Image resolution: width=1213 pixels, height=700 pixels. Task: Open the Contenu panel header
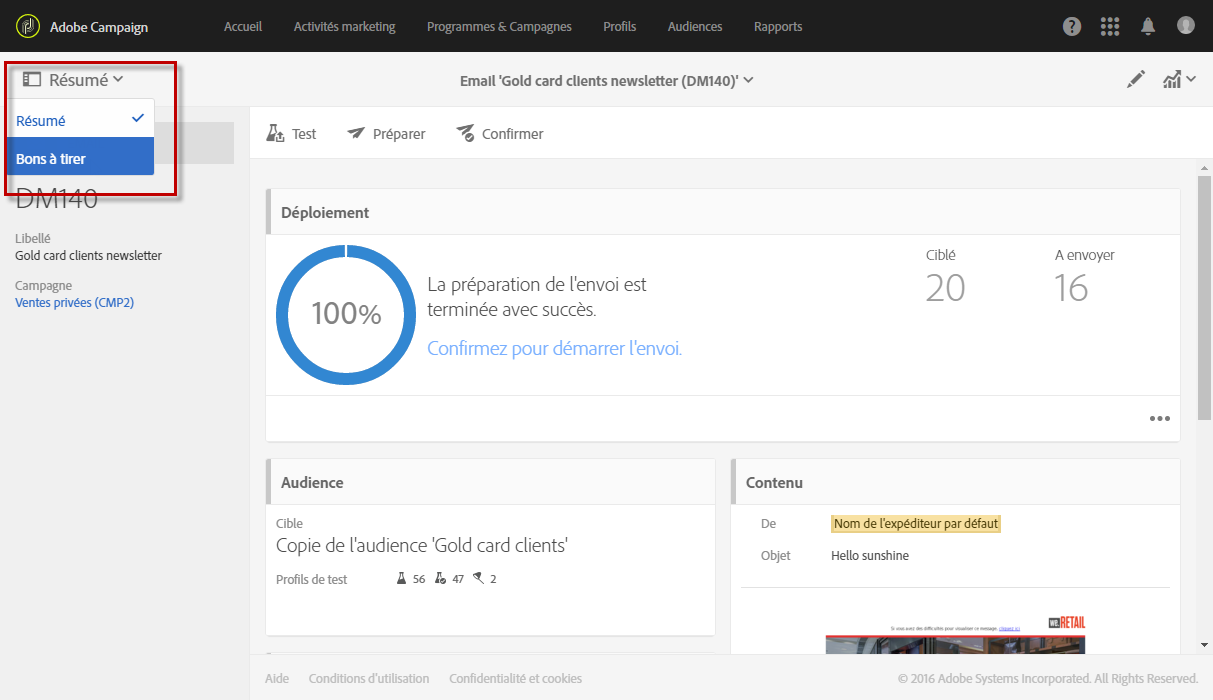point(955,482)
